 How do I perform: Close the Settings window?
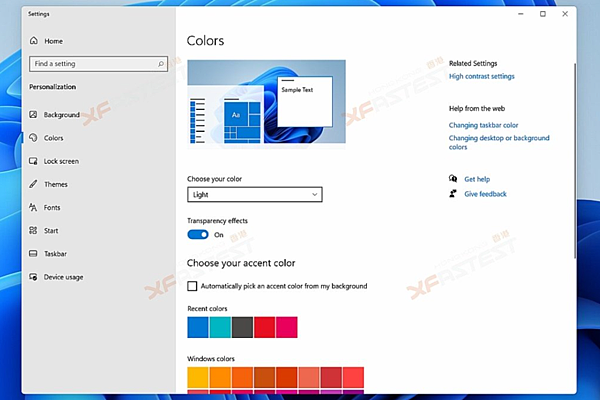click(x=565, y=14)
